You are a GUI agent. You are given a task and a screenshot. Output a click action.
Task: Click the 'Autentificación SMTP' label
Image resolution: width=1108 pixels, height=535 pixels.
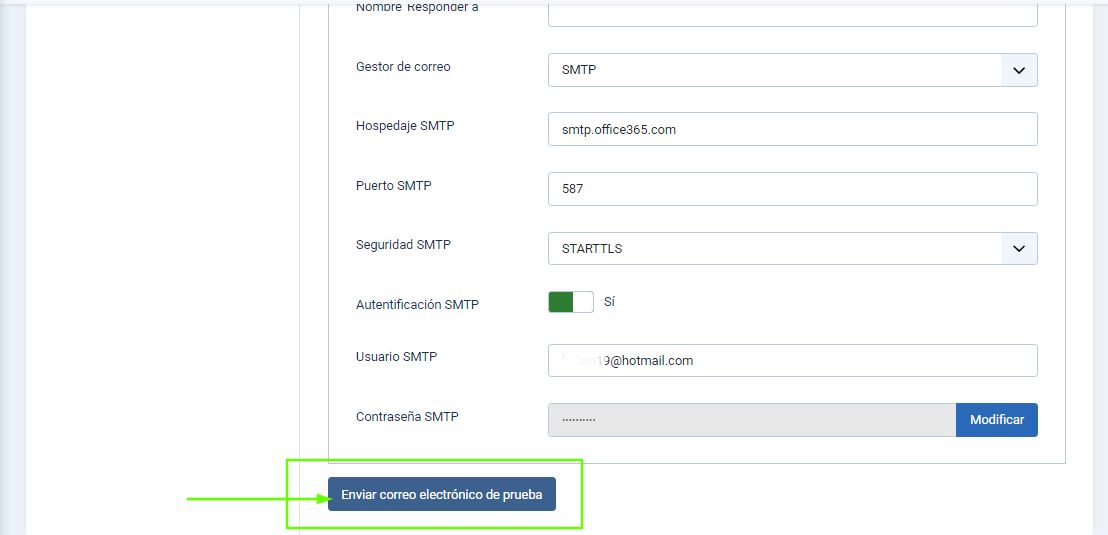pos(417,304)
